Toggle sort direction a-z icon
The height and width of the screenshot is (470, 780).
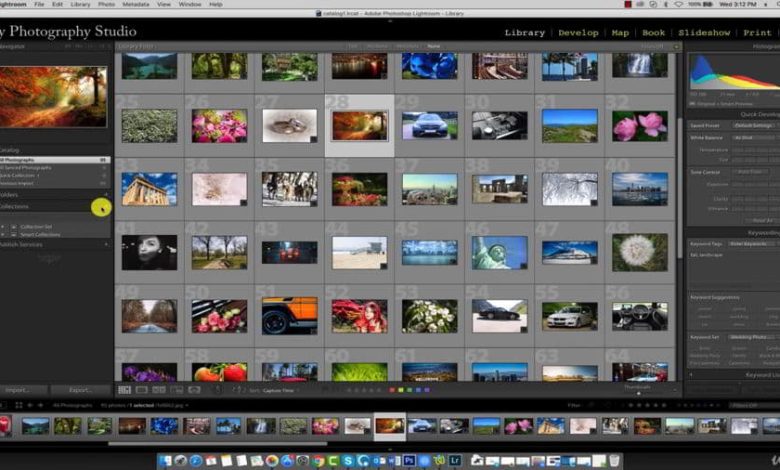tap(238, 390)
